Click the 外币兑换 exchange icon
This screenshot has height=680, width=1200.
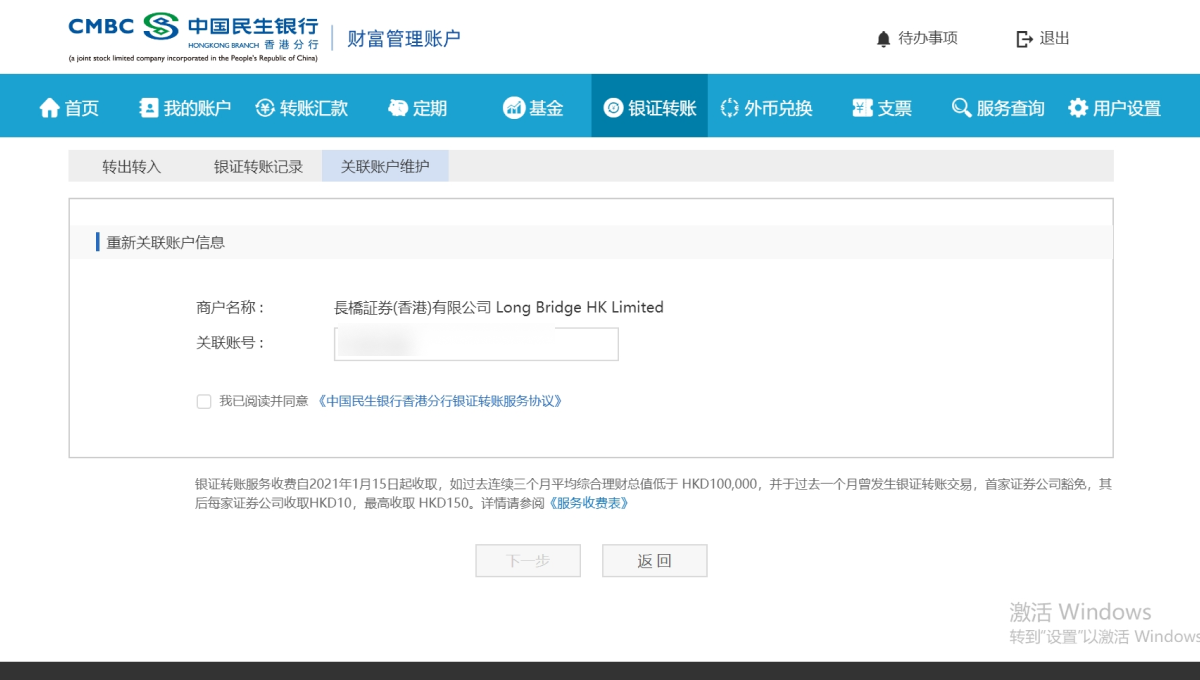(729, 108)
